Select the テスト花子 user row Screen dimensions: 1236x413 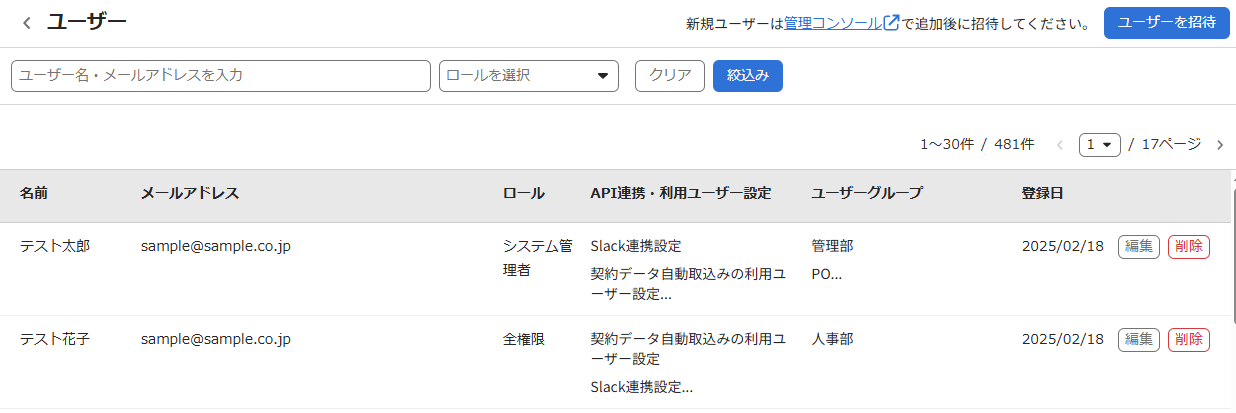click(x=615, y=362)
